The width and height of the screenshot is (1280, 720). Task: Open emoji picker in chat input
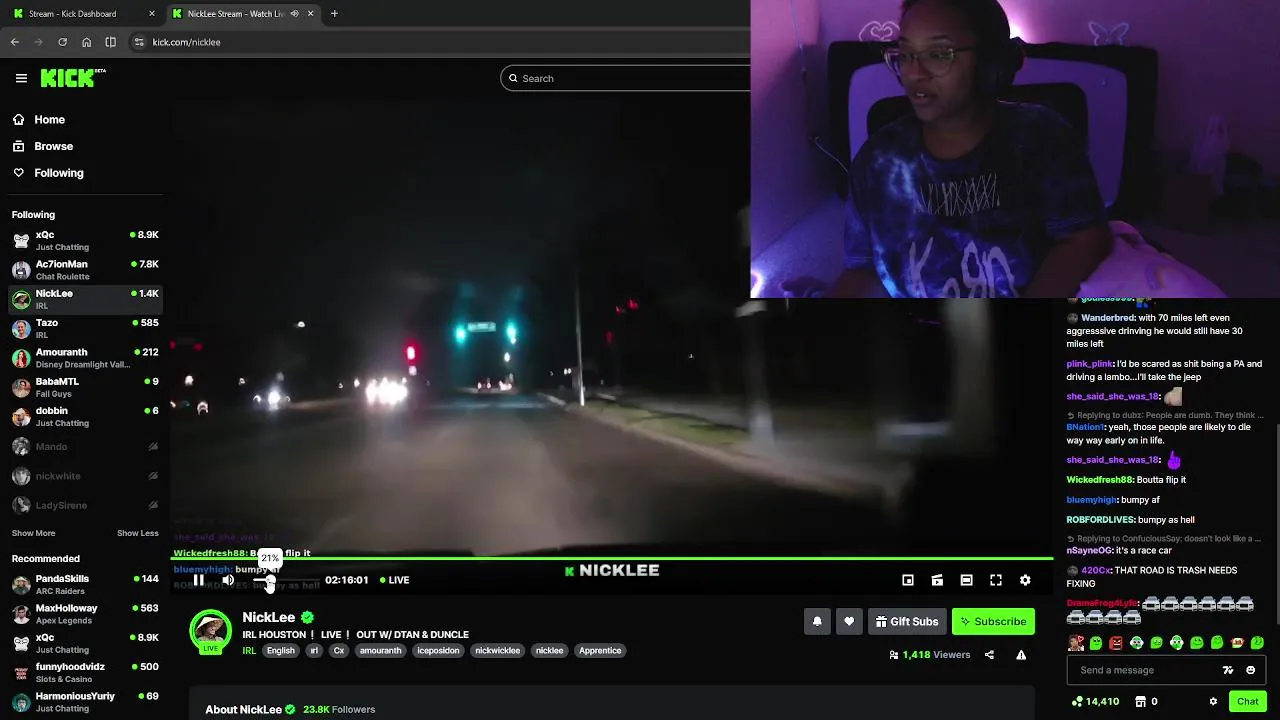[1250, 670]
